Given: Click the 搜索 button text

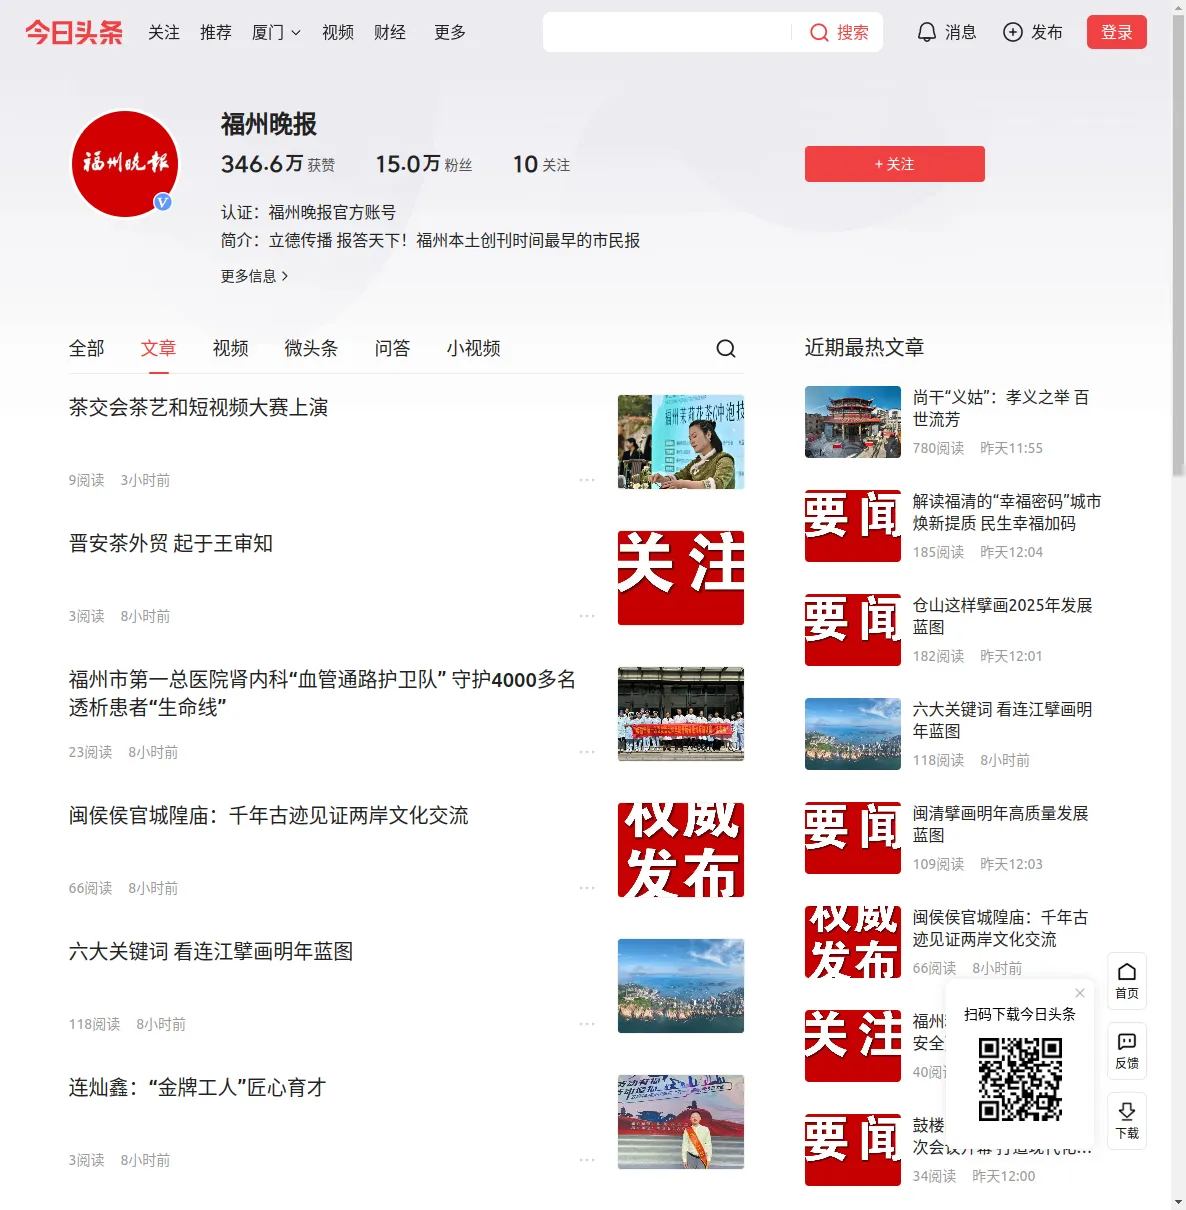Looking at the screenshot, I should click(853, 33).
